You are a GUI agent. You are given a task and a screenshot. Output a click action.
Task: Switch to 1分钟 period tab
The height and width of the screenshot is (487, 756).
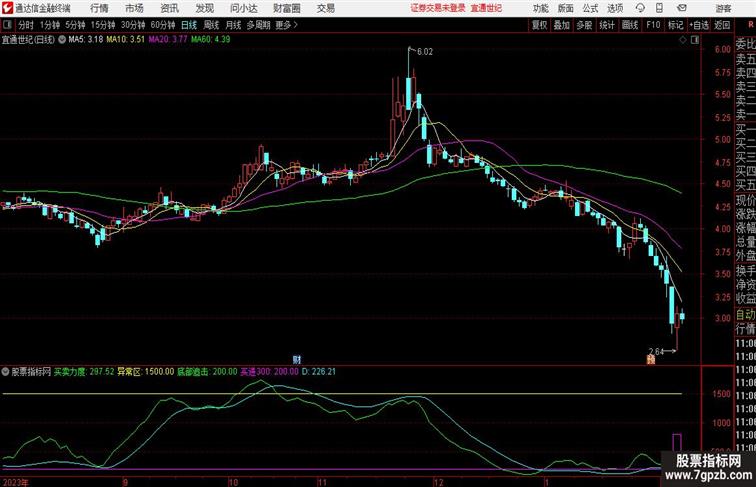[x=50, y=25]
